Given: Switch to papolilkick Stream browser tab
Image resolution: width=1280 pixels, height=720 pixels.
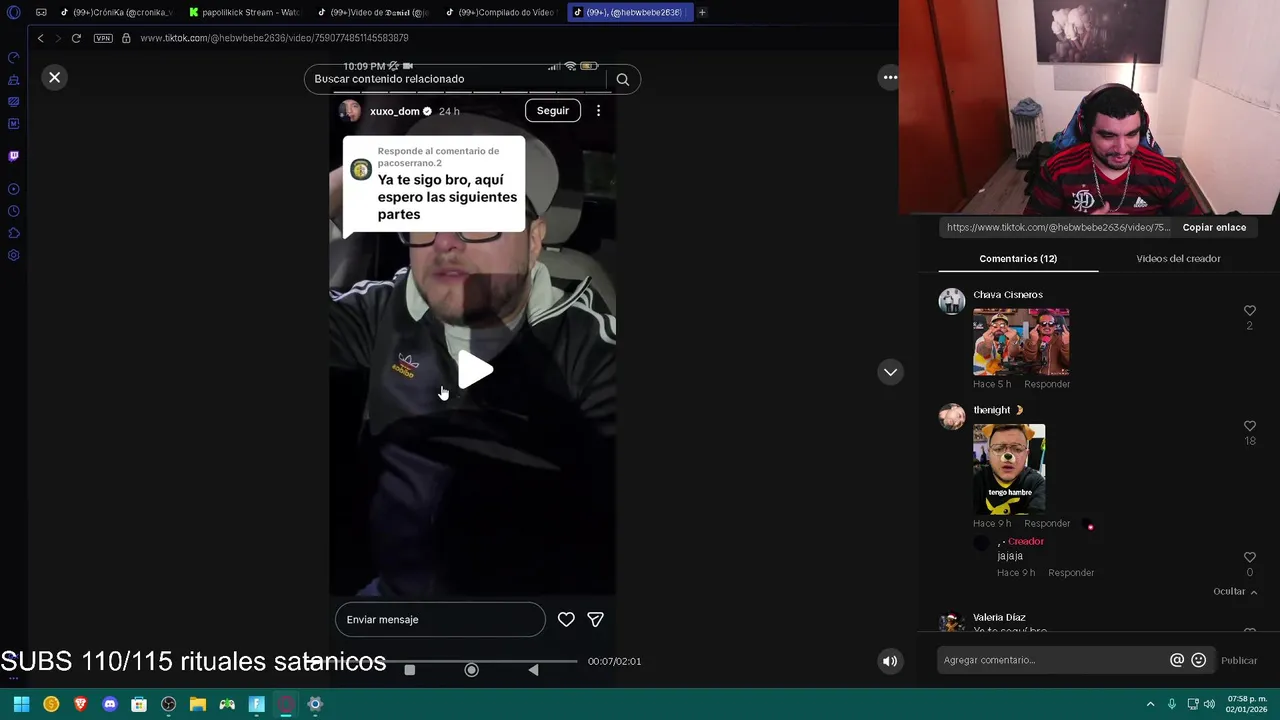Looking at the screenshot, I should (244, 12).
